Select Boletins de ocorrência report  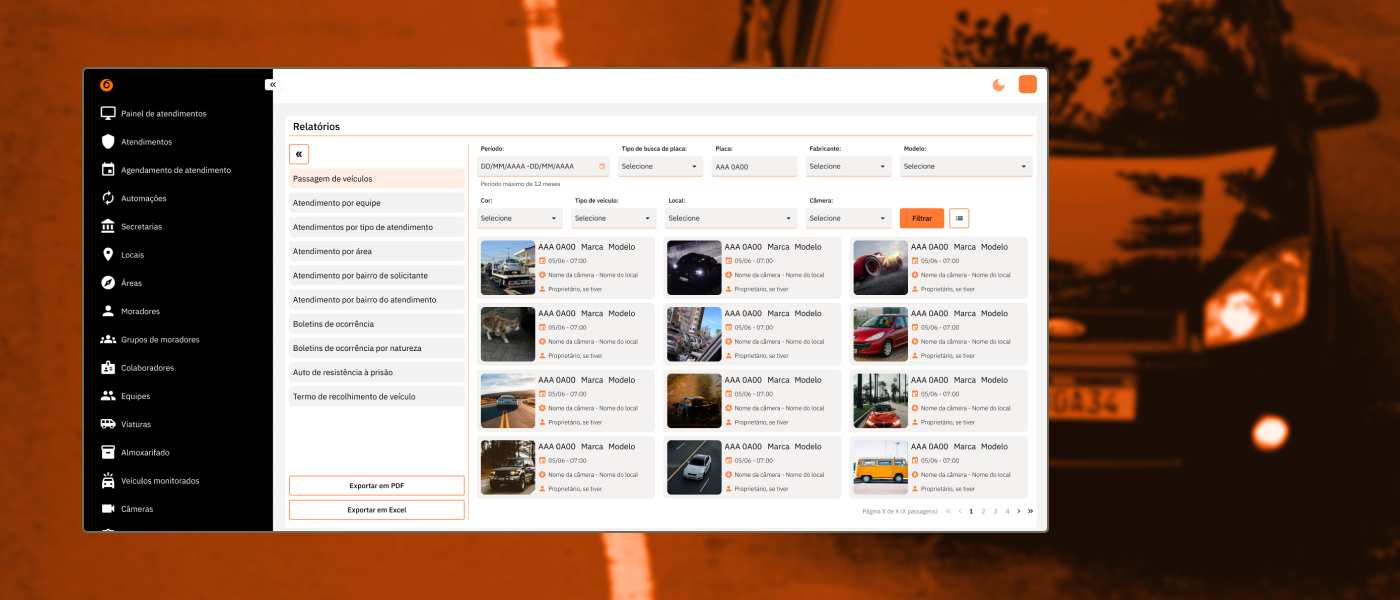pos(377,324)
